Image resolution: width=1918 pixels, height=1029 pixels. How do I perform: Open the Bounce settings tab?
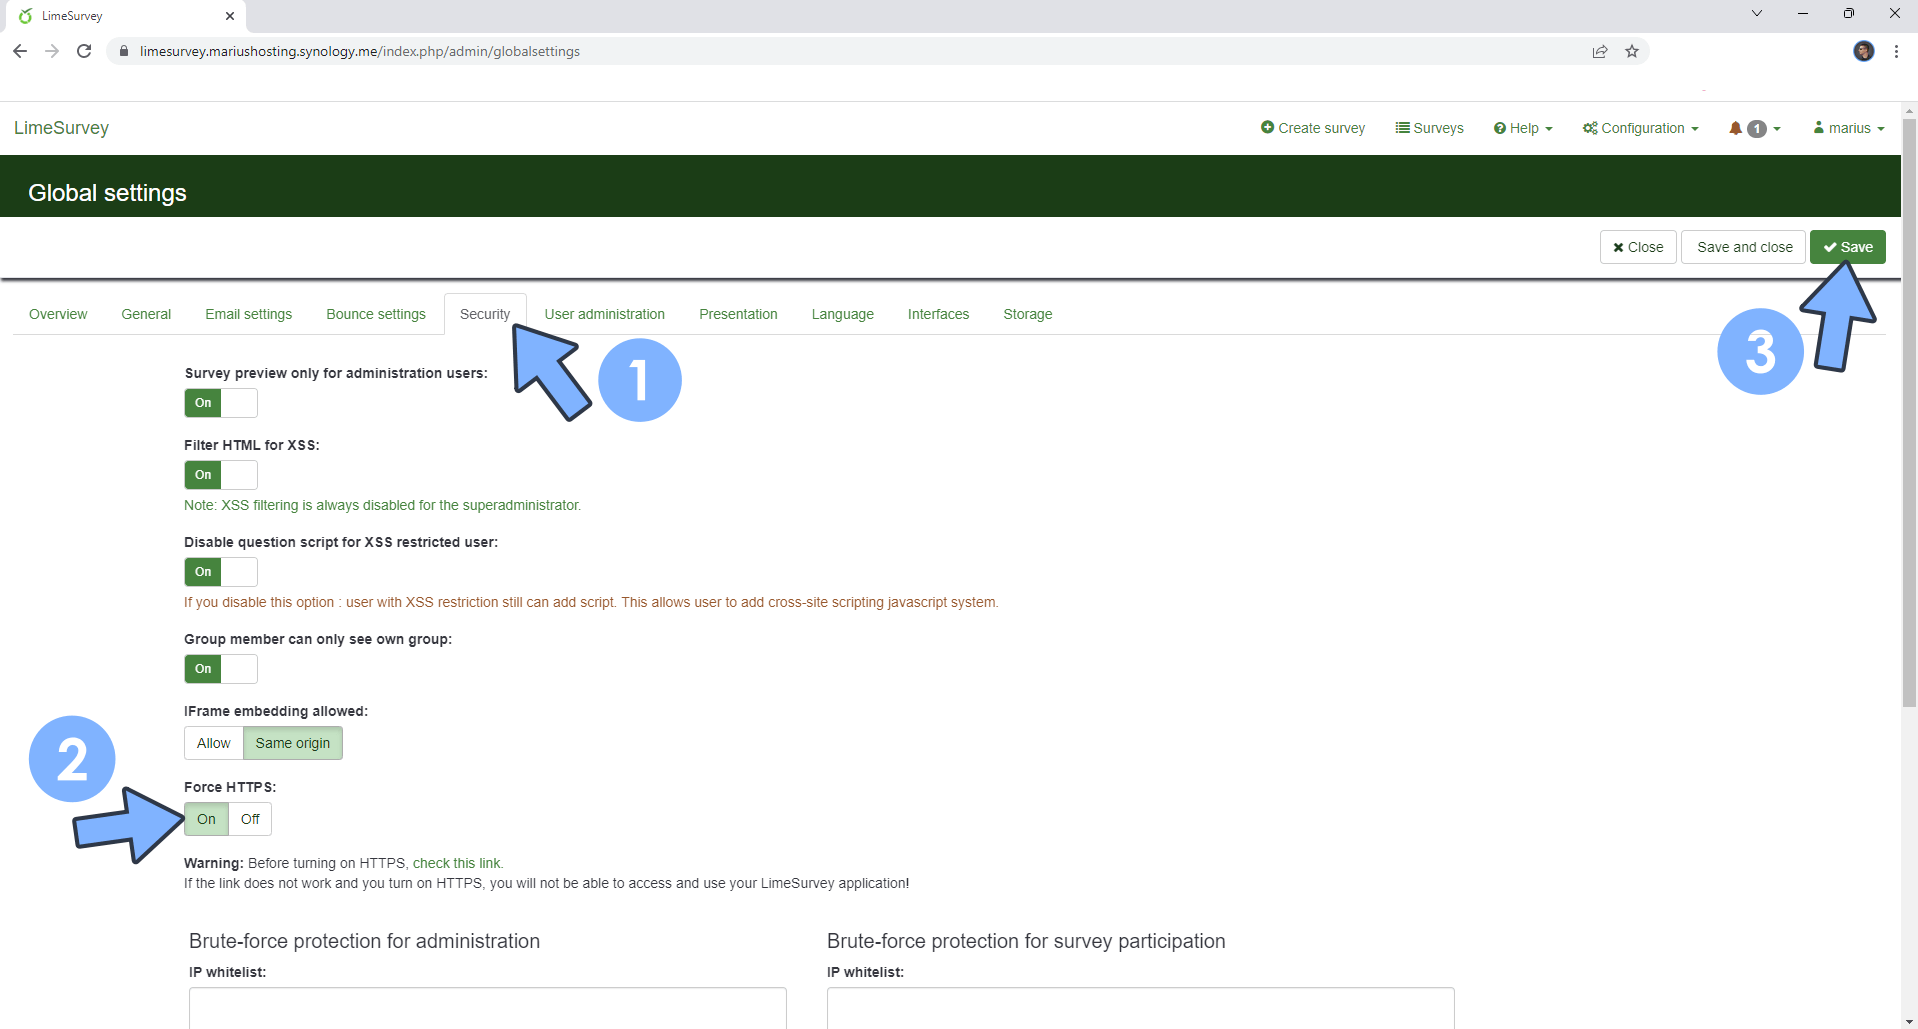[376, 314]
